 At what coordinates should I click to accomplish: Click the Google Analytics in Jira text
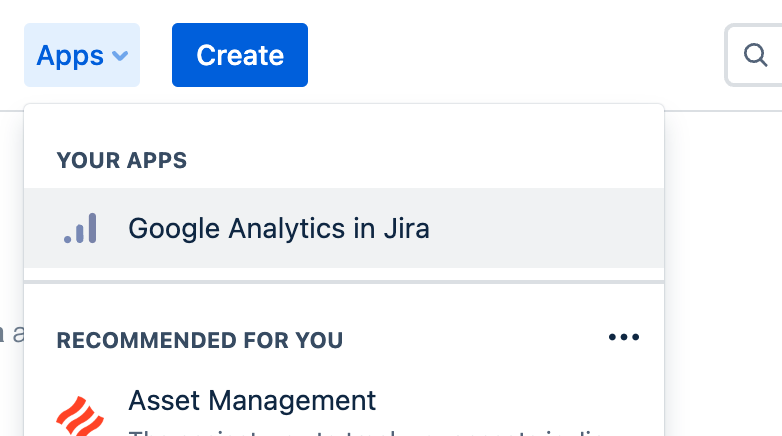279,229
